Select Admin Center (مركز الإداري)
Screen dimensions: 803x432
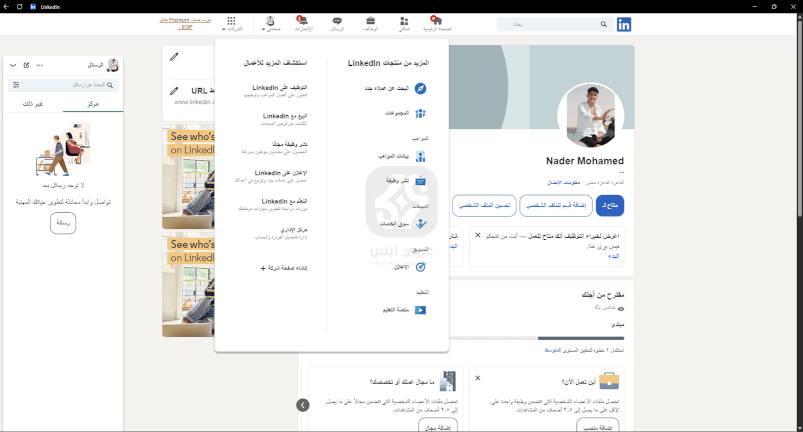coord(281,233)
